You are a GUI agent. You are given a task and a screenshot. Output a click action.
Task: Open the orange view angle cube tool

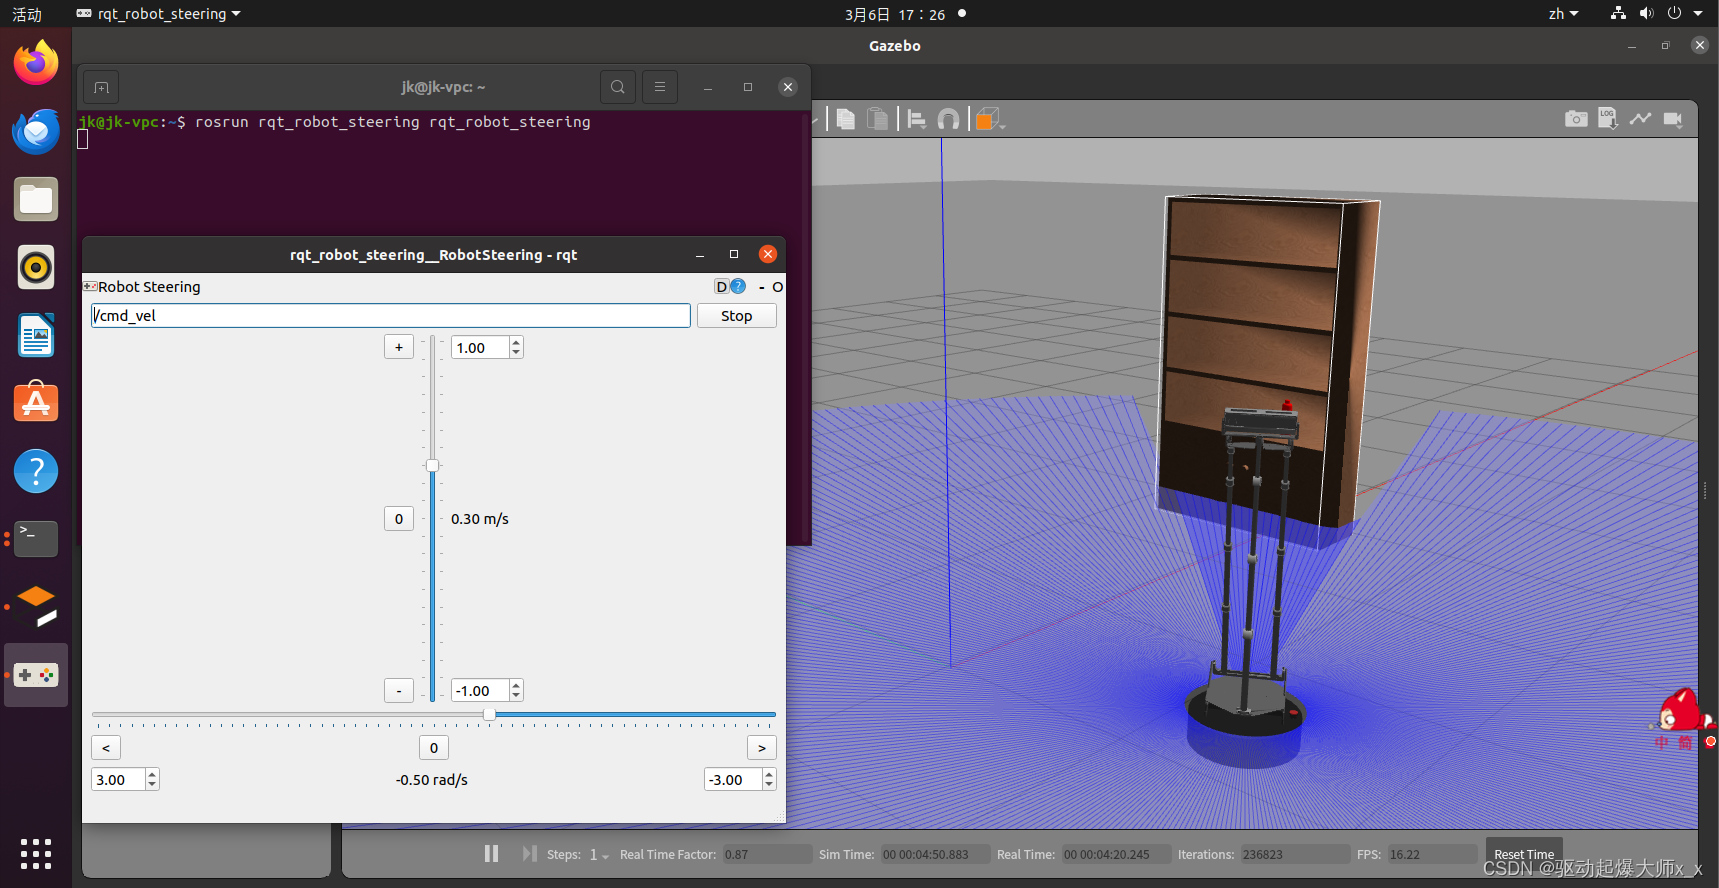coord(988,119)
